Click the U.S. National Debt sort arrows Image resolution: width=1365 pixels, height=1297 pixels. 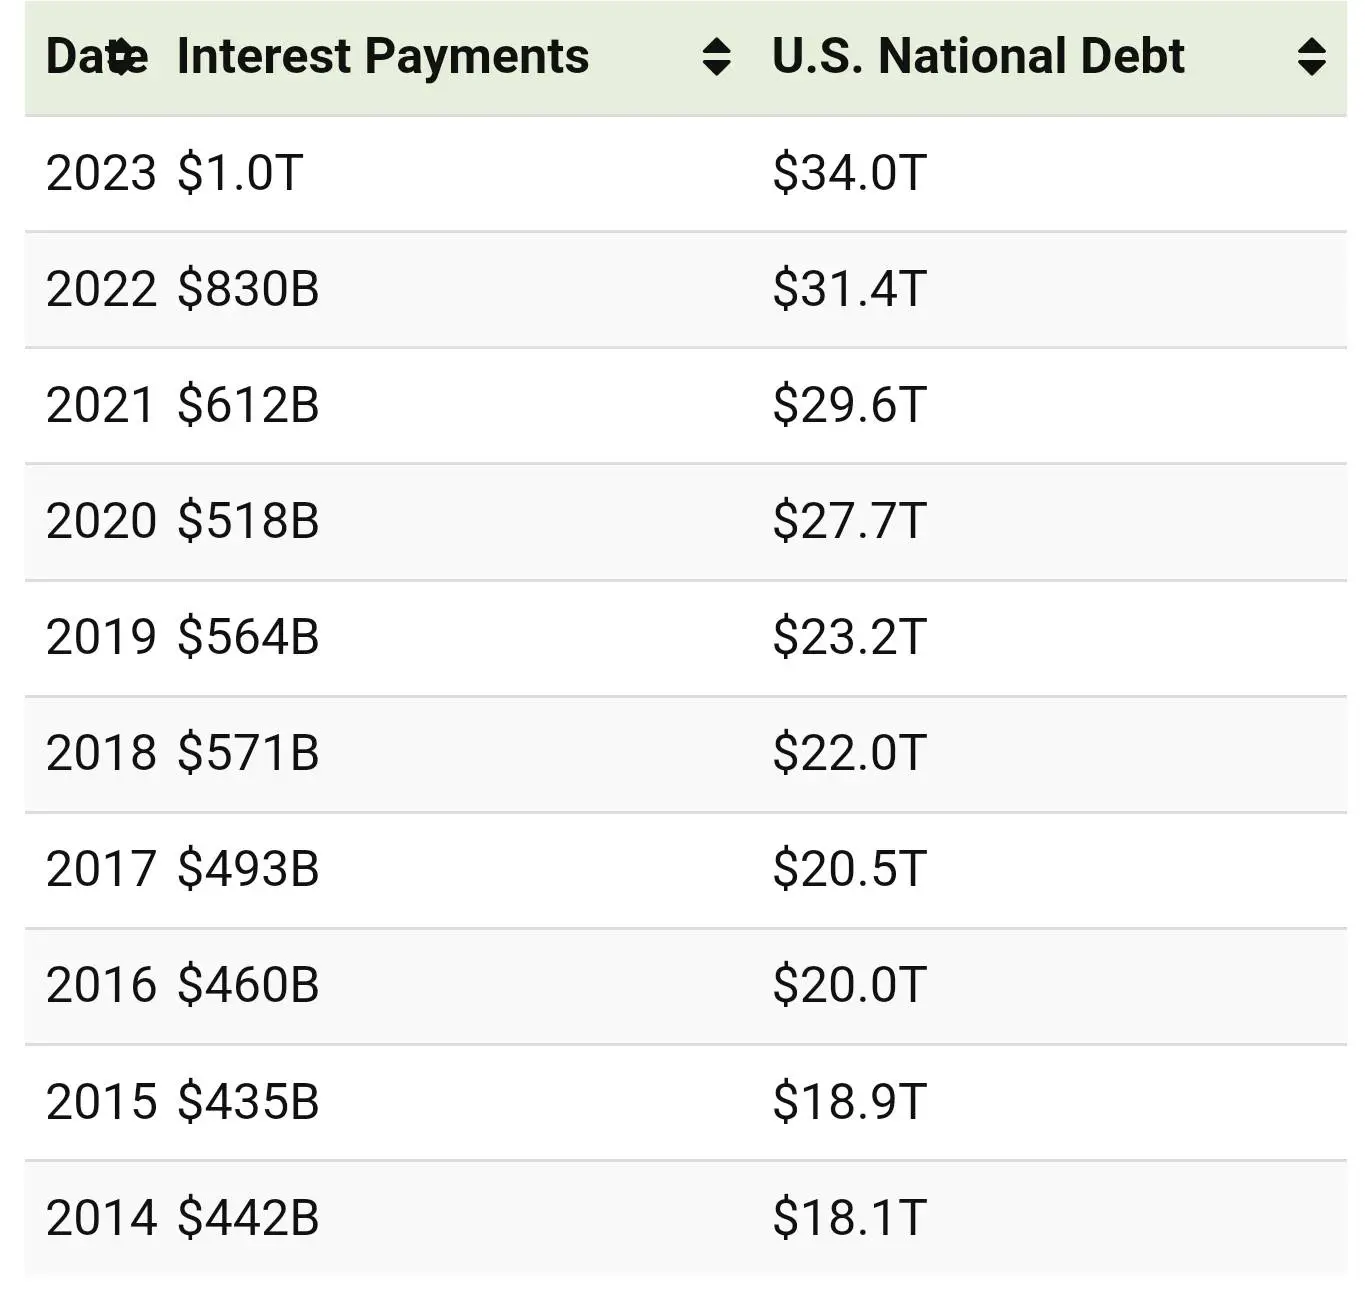pos(1311,57)
